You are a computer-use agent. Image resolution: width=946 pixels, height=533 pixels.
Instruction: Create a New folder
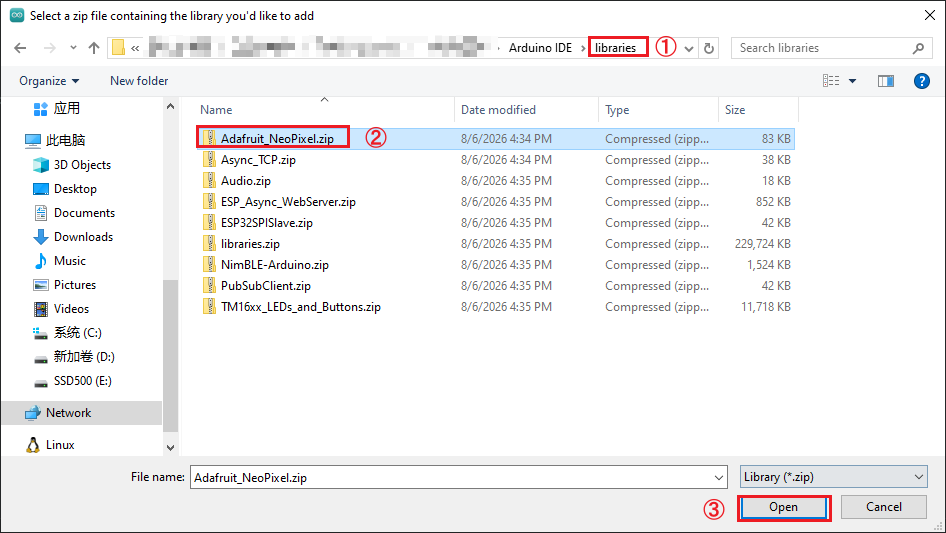point(139,81)
